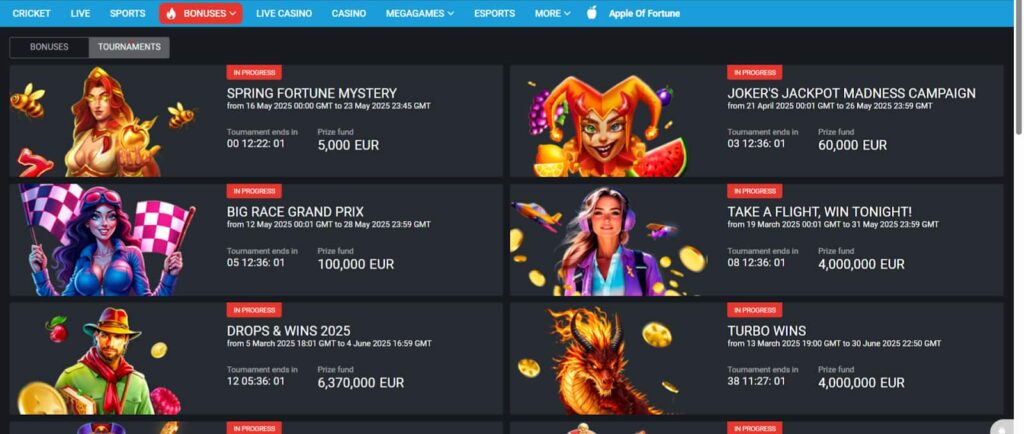Open the Turbo Wins dragon image
The height and width of the screenshot is (434, 1024).
coord(601,360)
